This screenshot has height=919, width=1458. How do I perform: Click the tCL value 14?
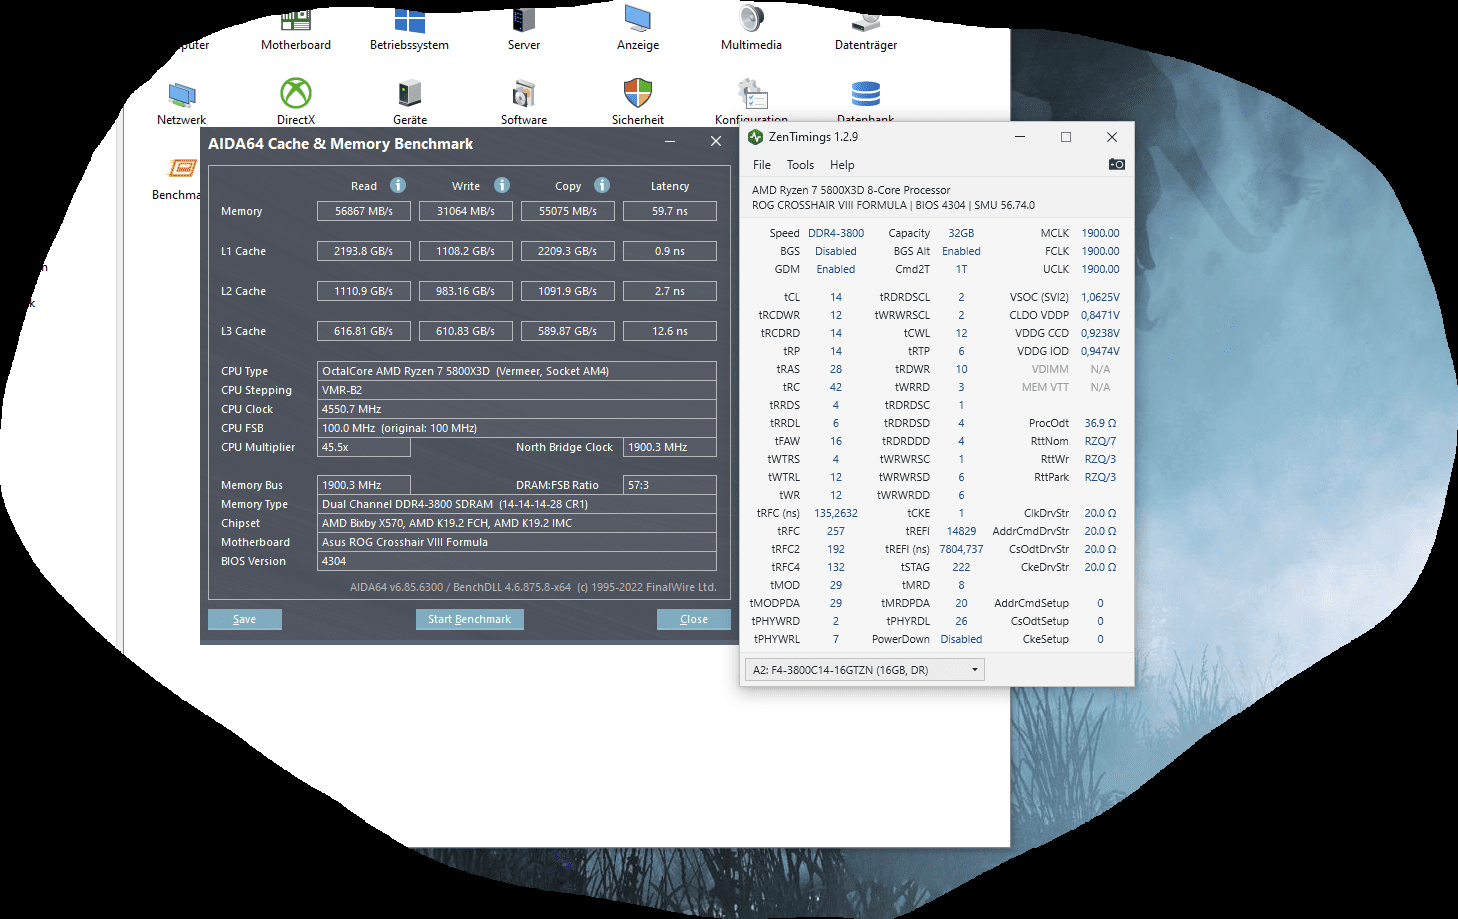pyautogui.click(x=836, y=297)
